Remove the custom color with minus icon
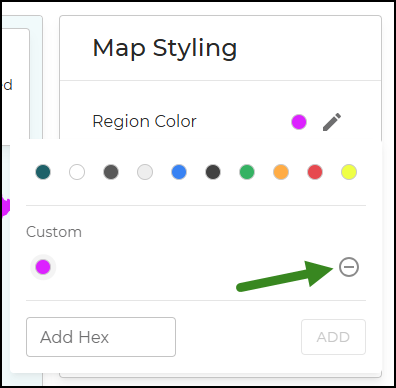Image resolution: width=396 pixels, height=388 pixels. pos(349,267)
